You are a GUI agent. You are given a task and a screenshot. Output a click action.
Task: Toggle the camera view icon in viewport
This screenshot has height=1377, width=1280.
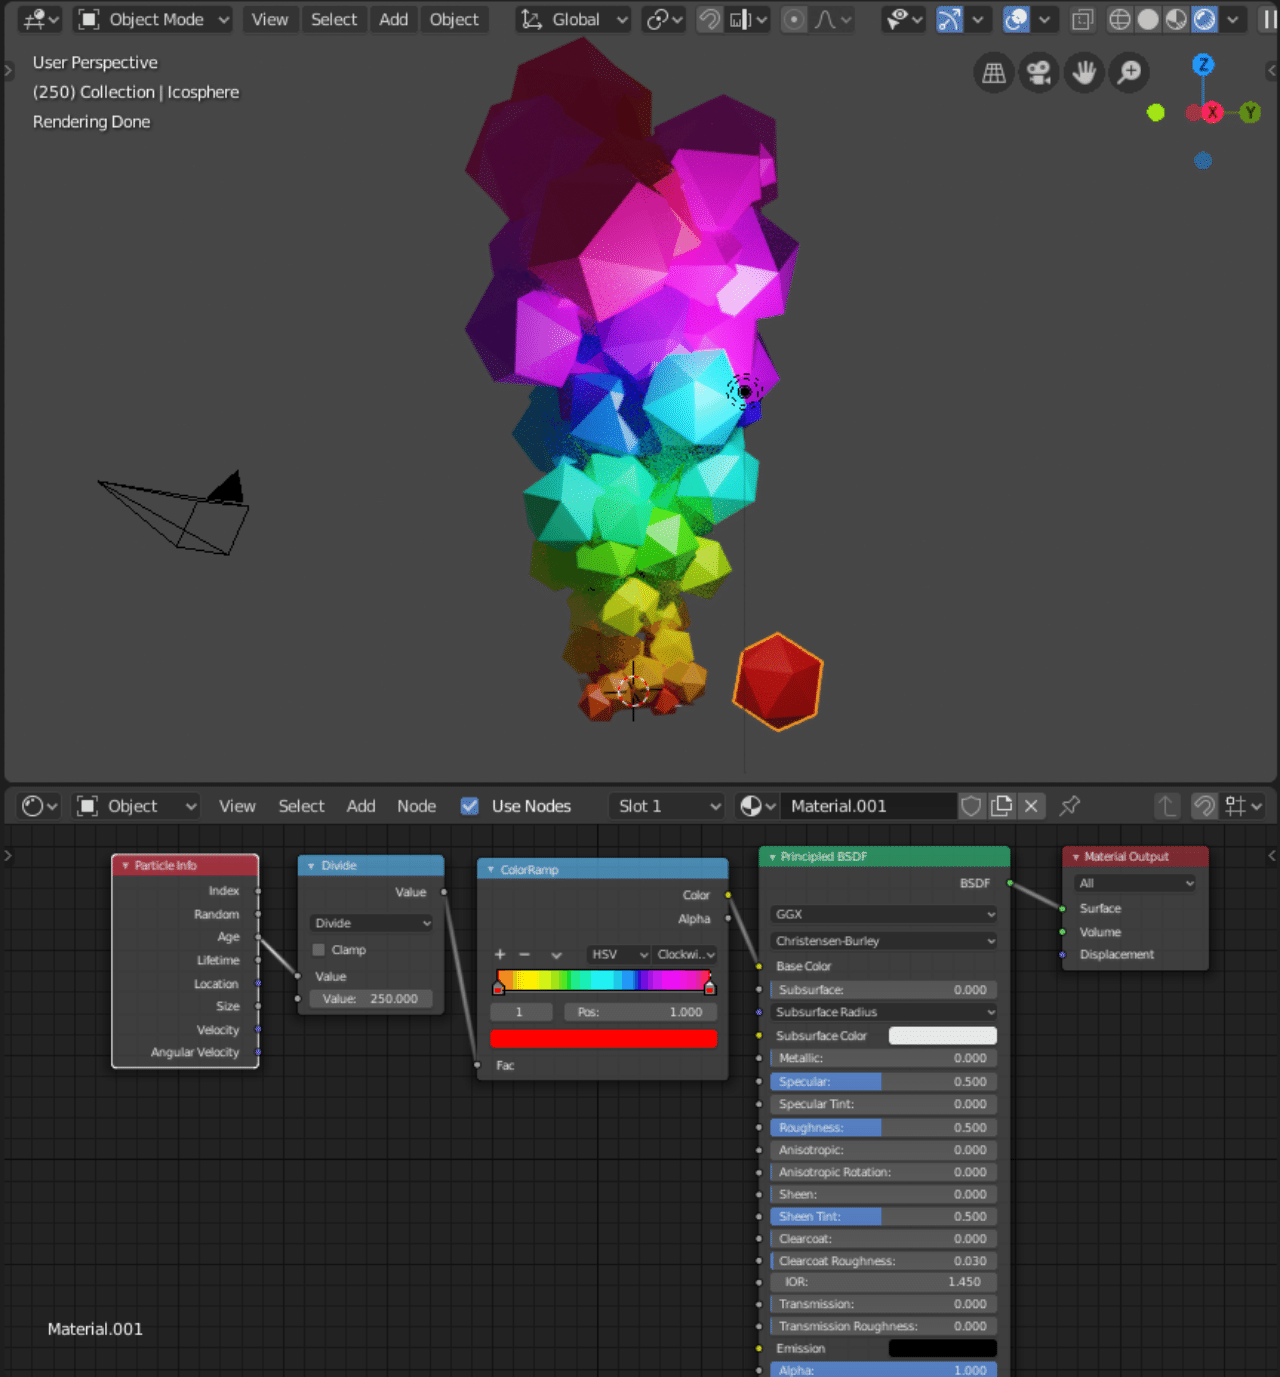[x=1039, y=72]
